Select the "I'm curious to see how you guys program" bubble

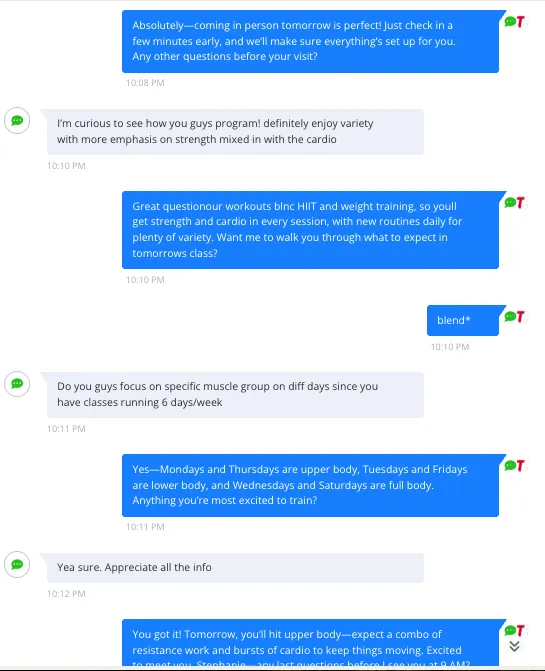[x=235, y=132]
